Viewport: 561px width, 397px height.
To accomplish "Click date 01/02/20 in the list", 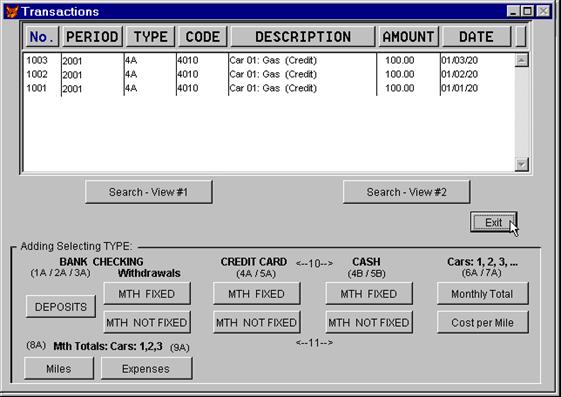I will tap(459, 74).
